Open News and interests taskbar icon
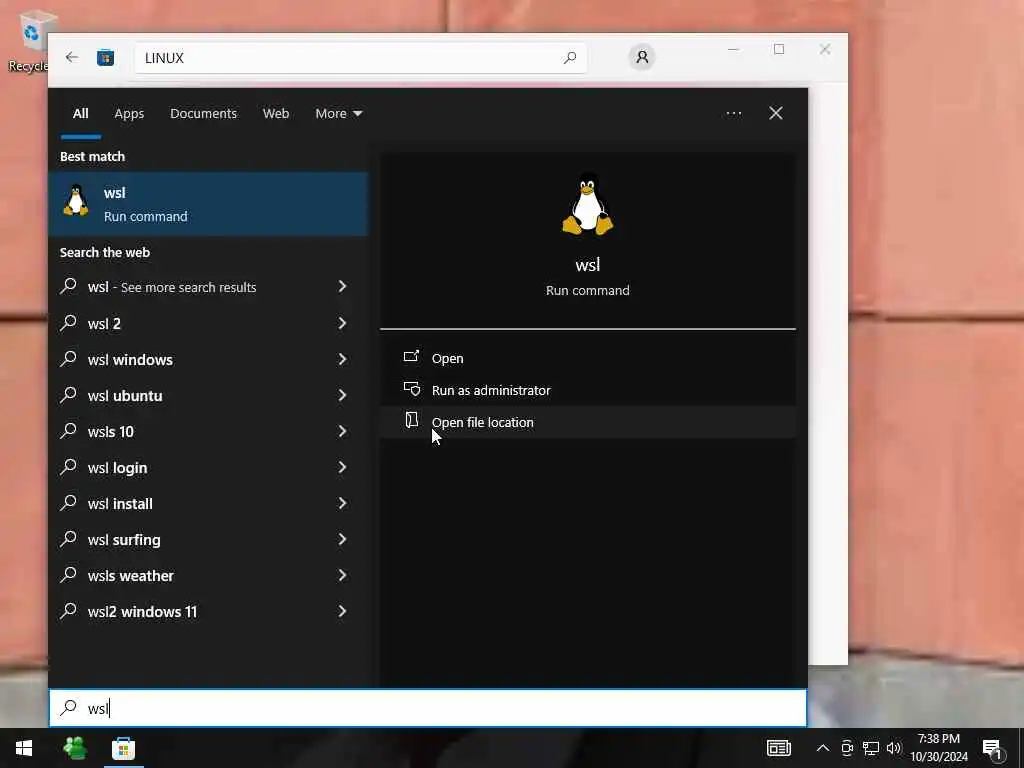 778,748
